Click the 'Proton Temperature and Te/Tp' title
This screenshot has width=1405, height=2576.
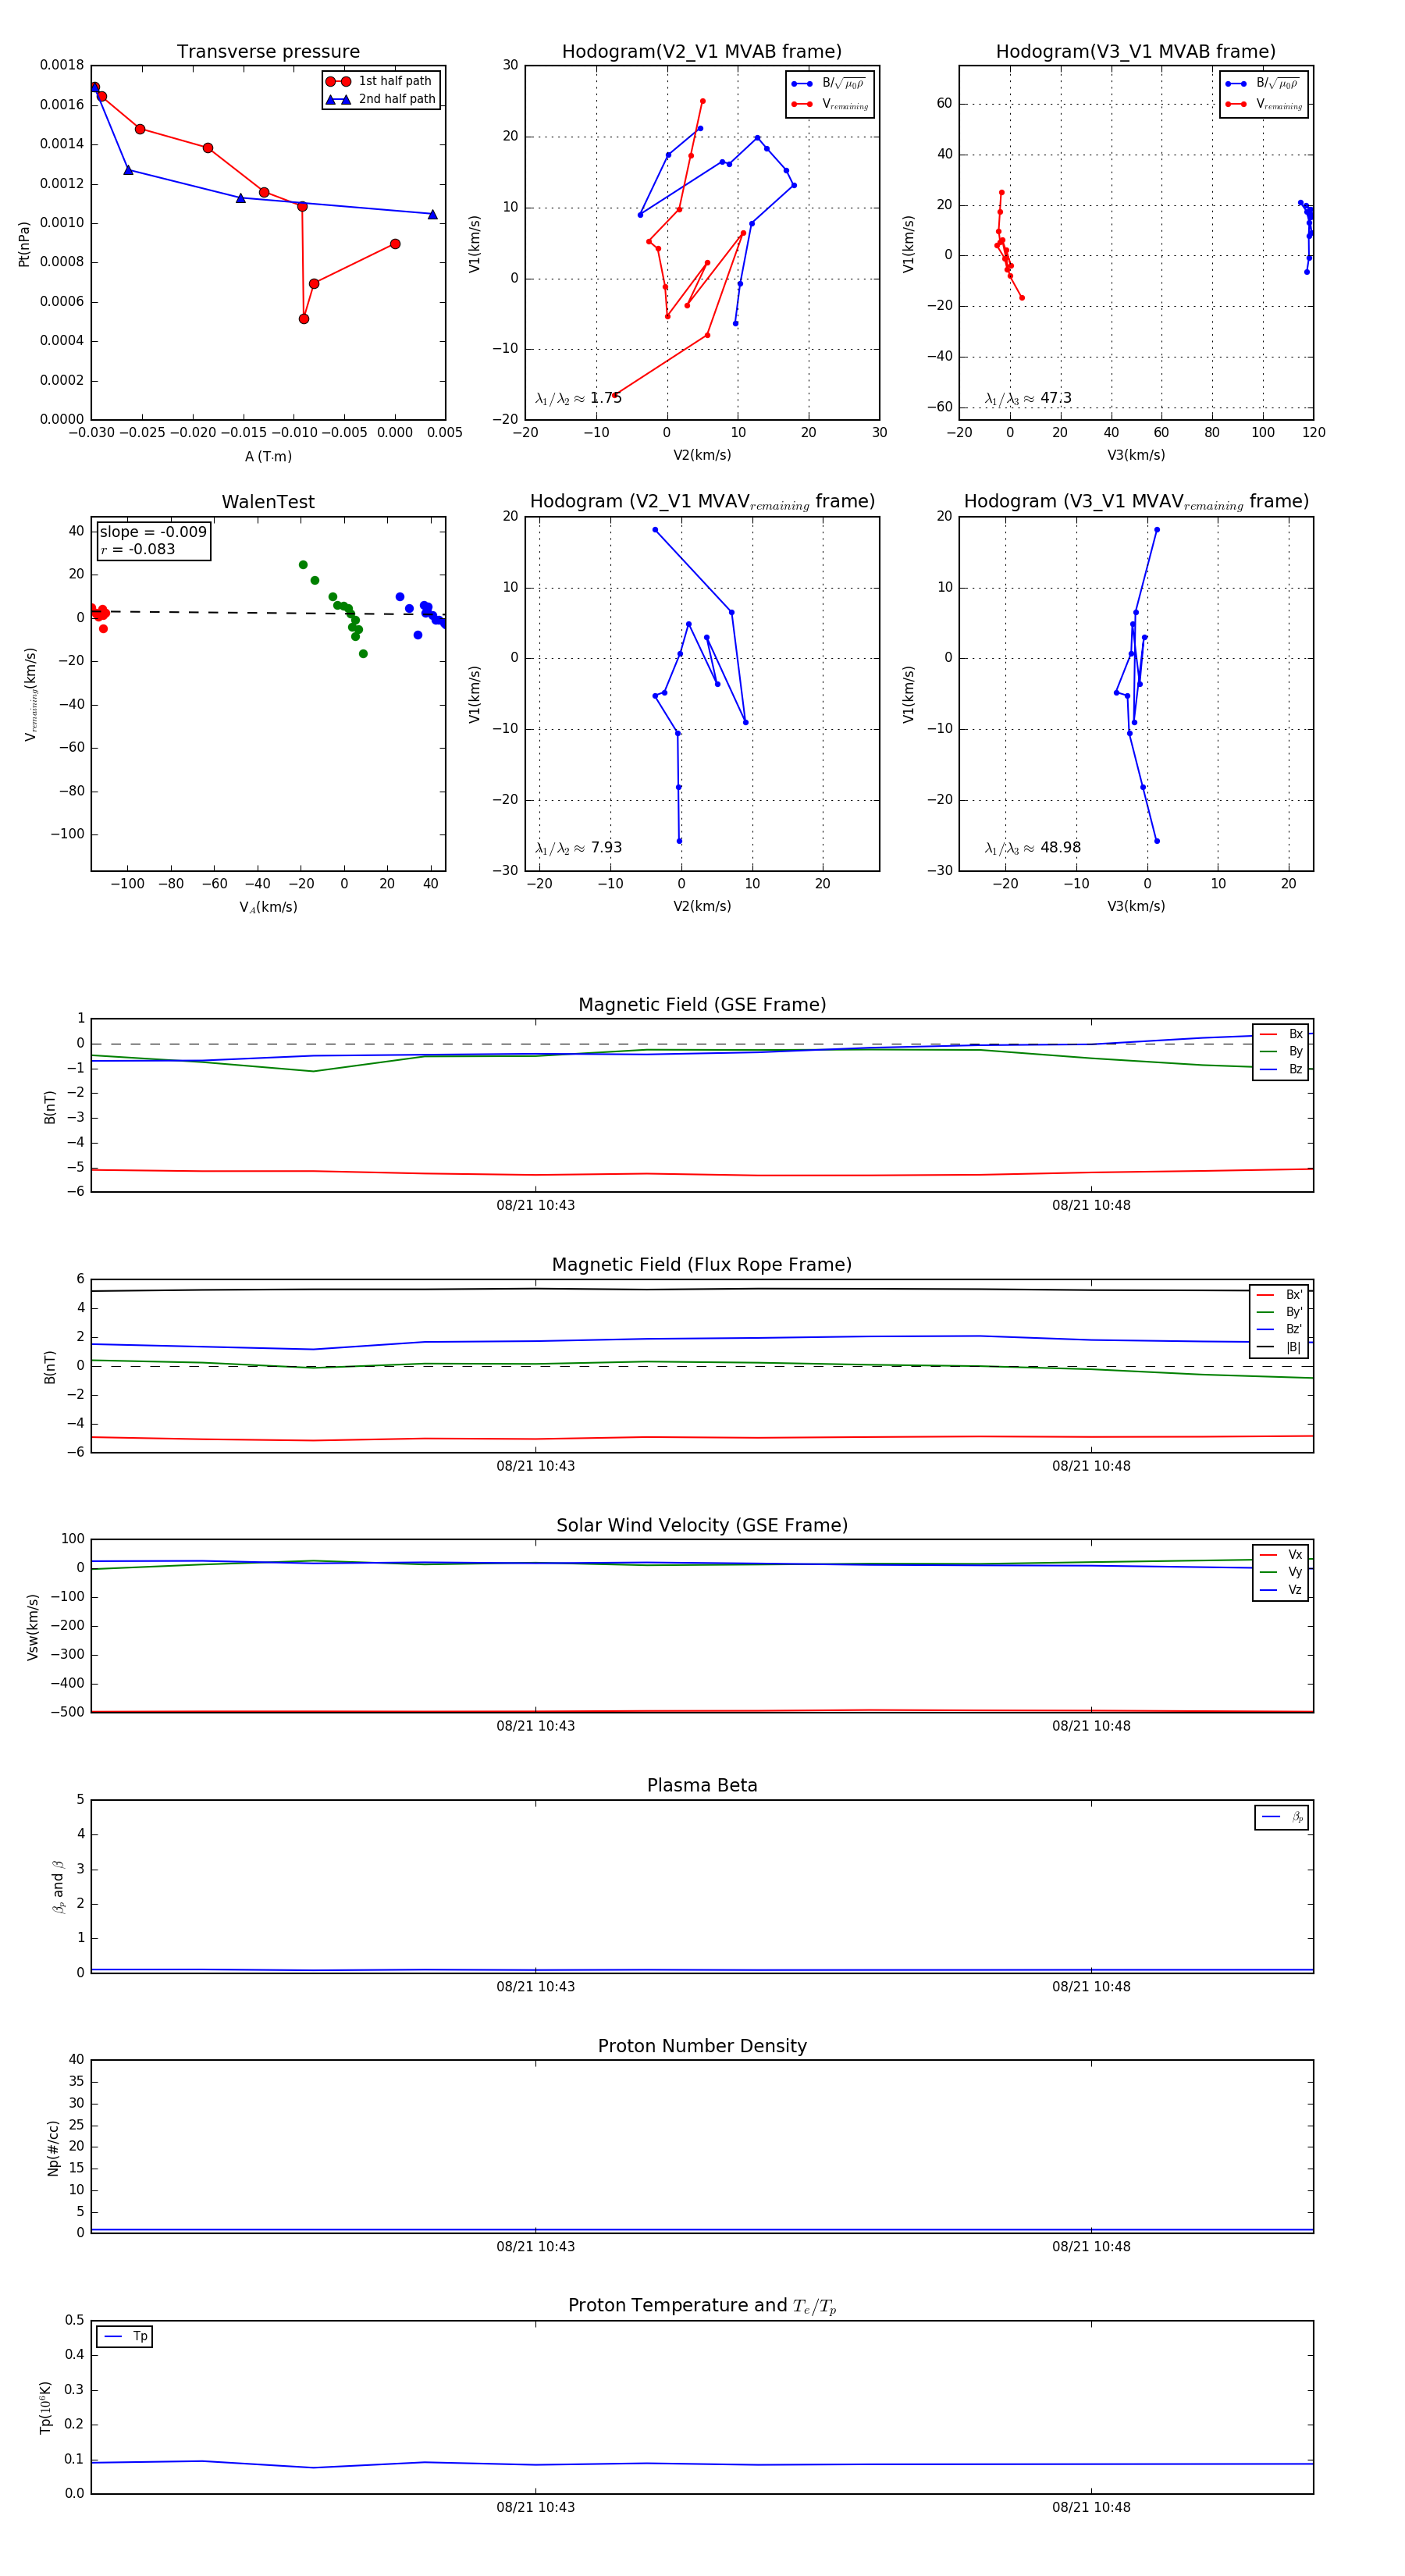[702, 2306]
